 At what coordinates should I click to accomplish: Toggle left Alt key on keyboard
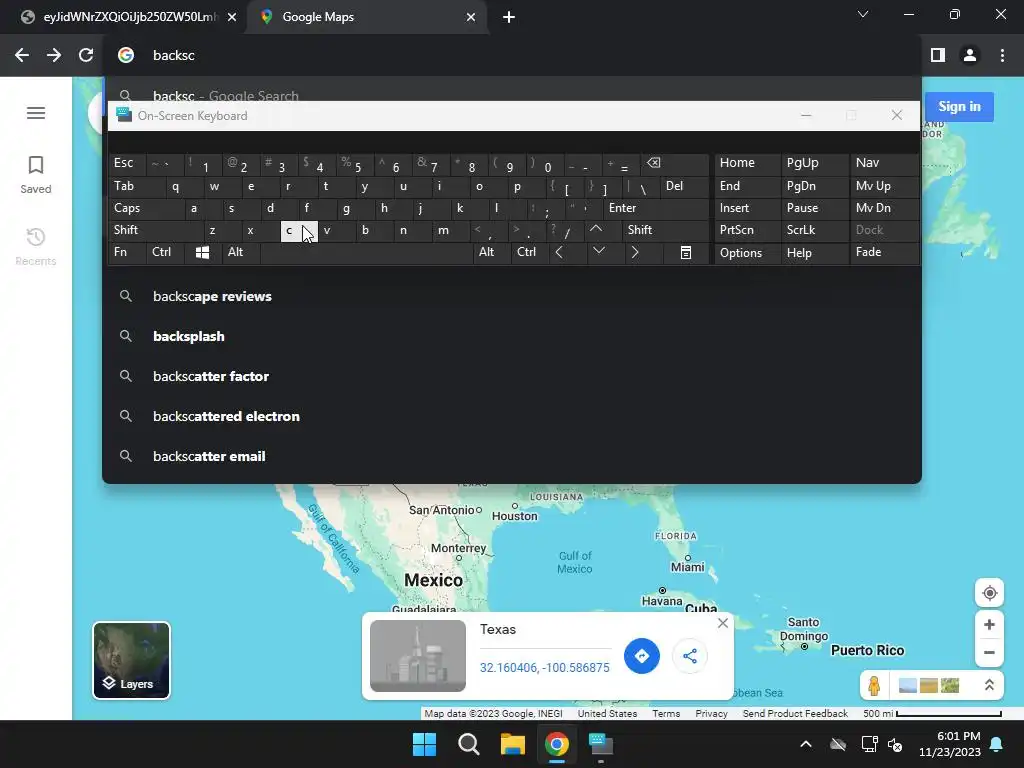click(x=241, y=252)
